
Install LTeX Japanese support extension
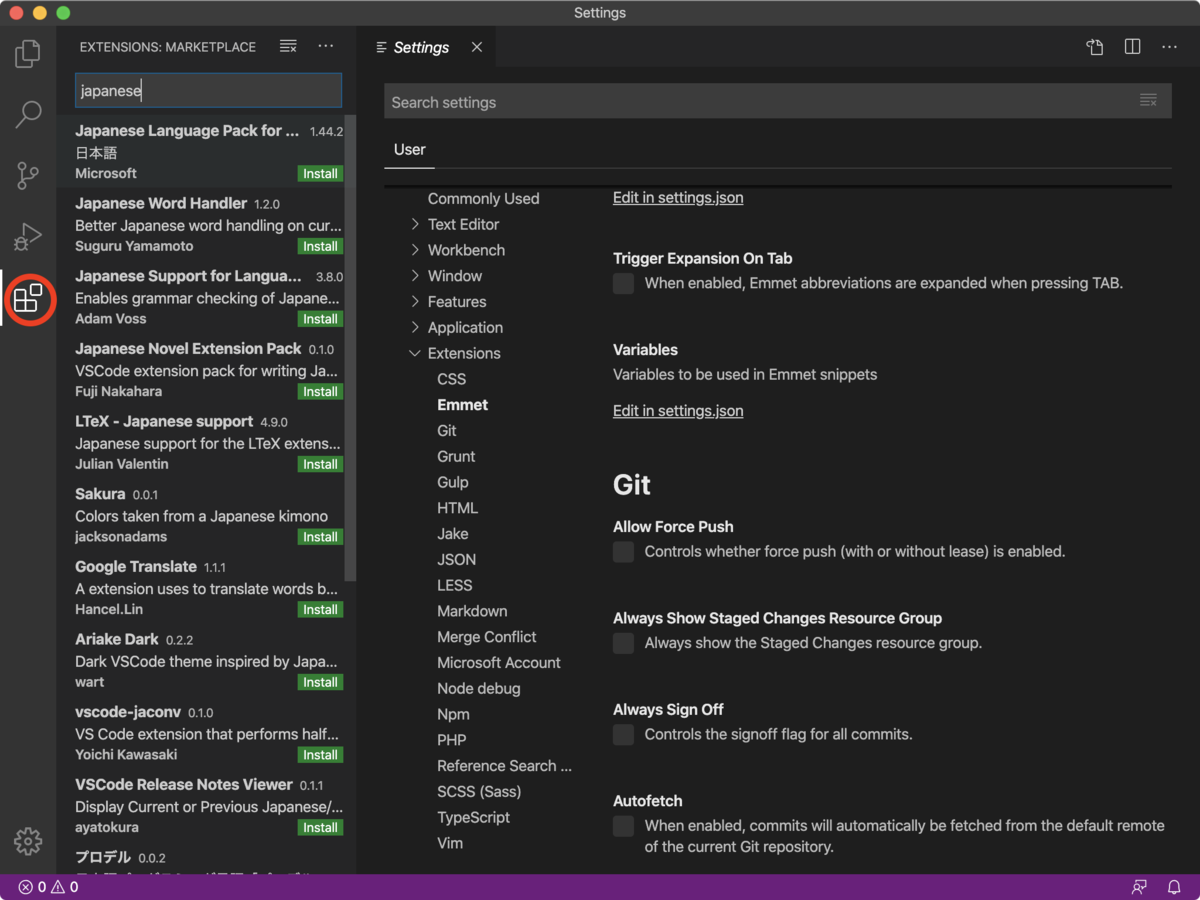[320, 464]
